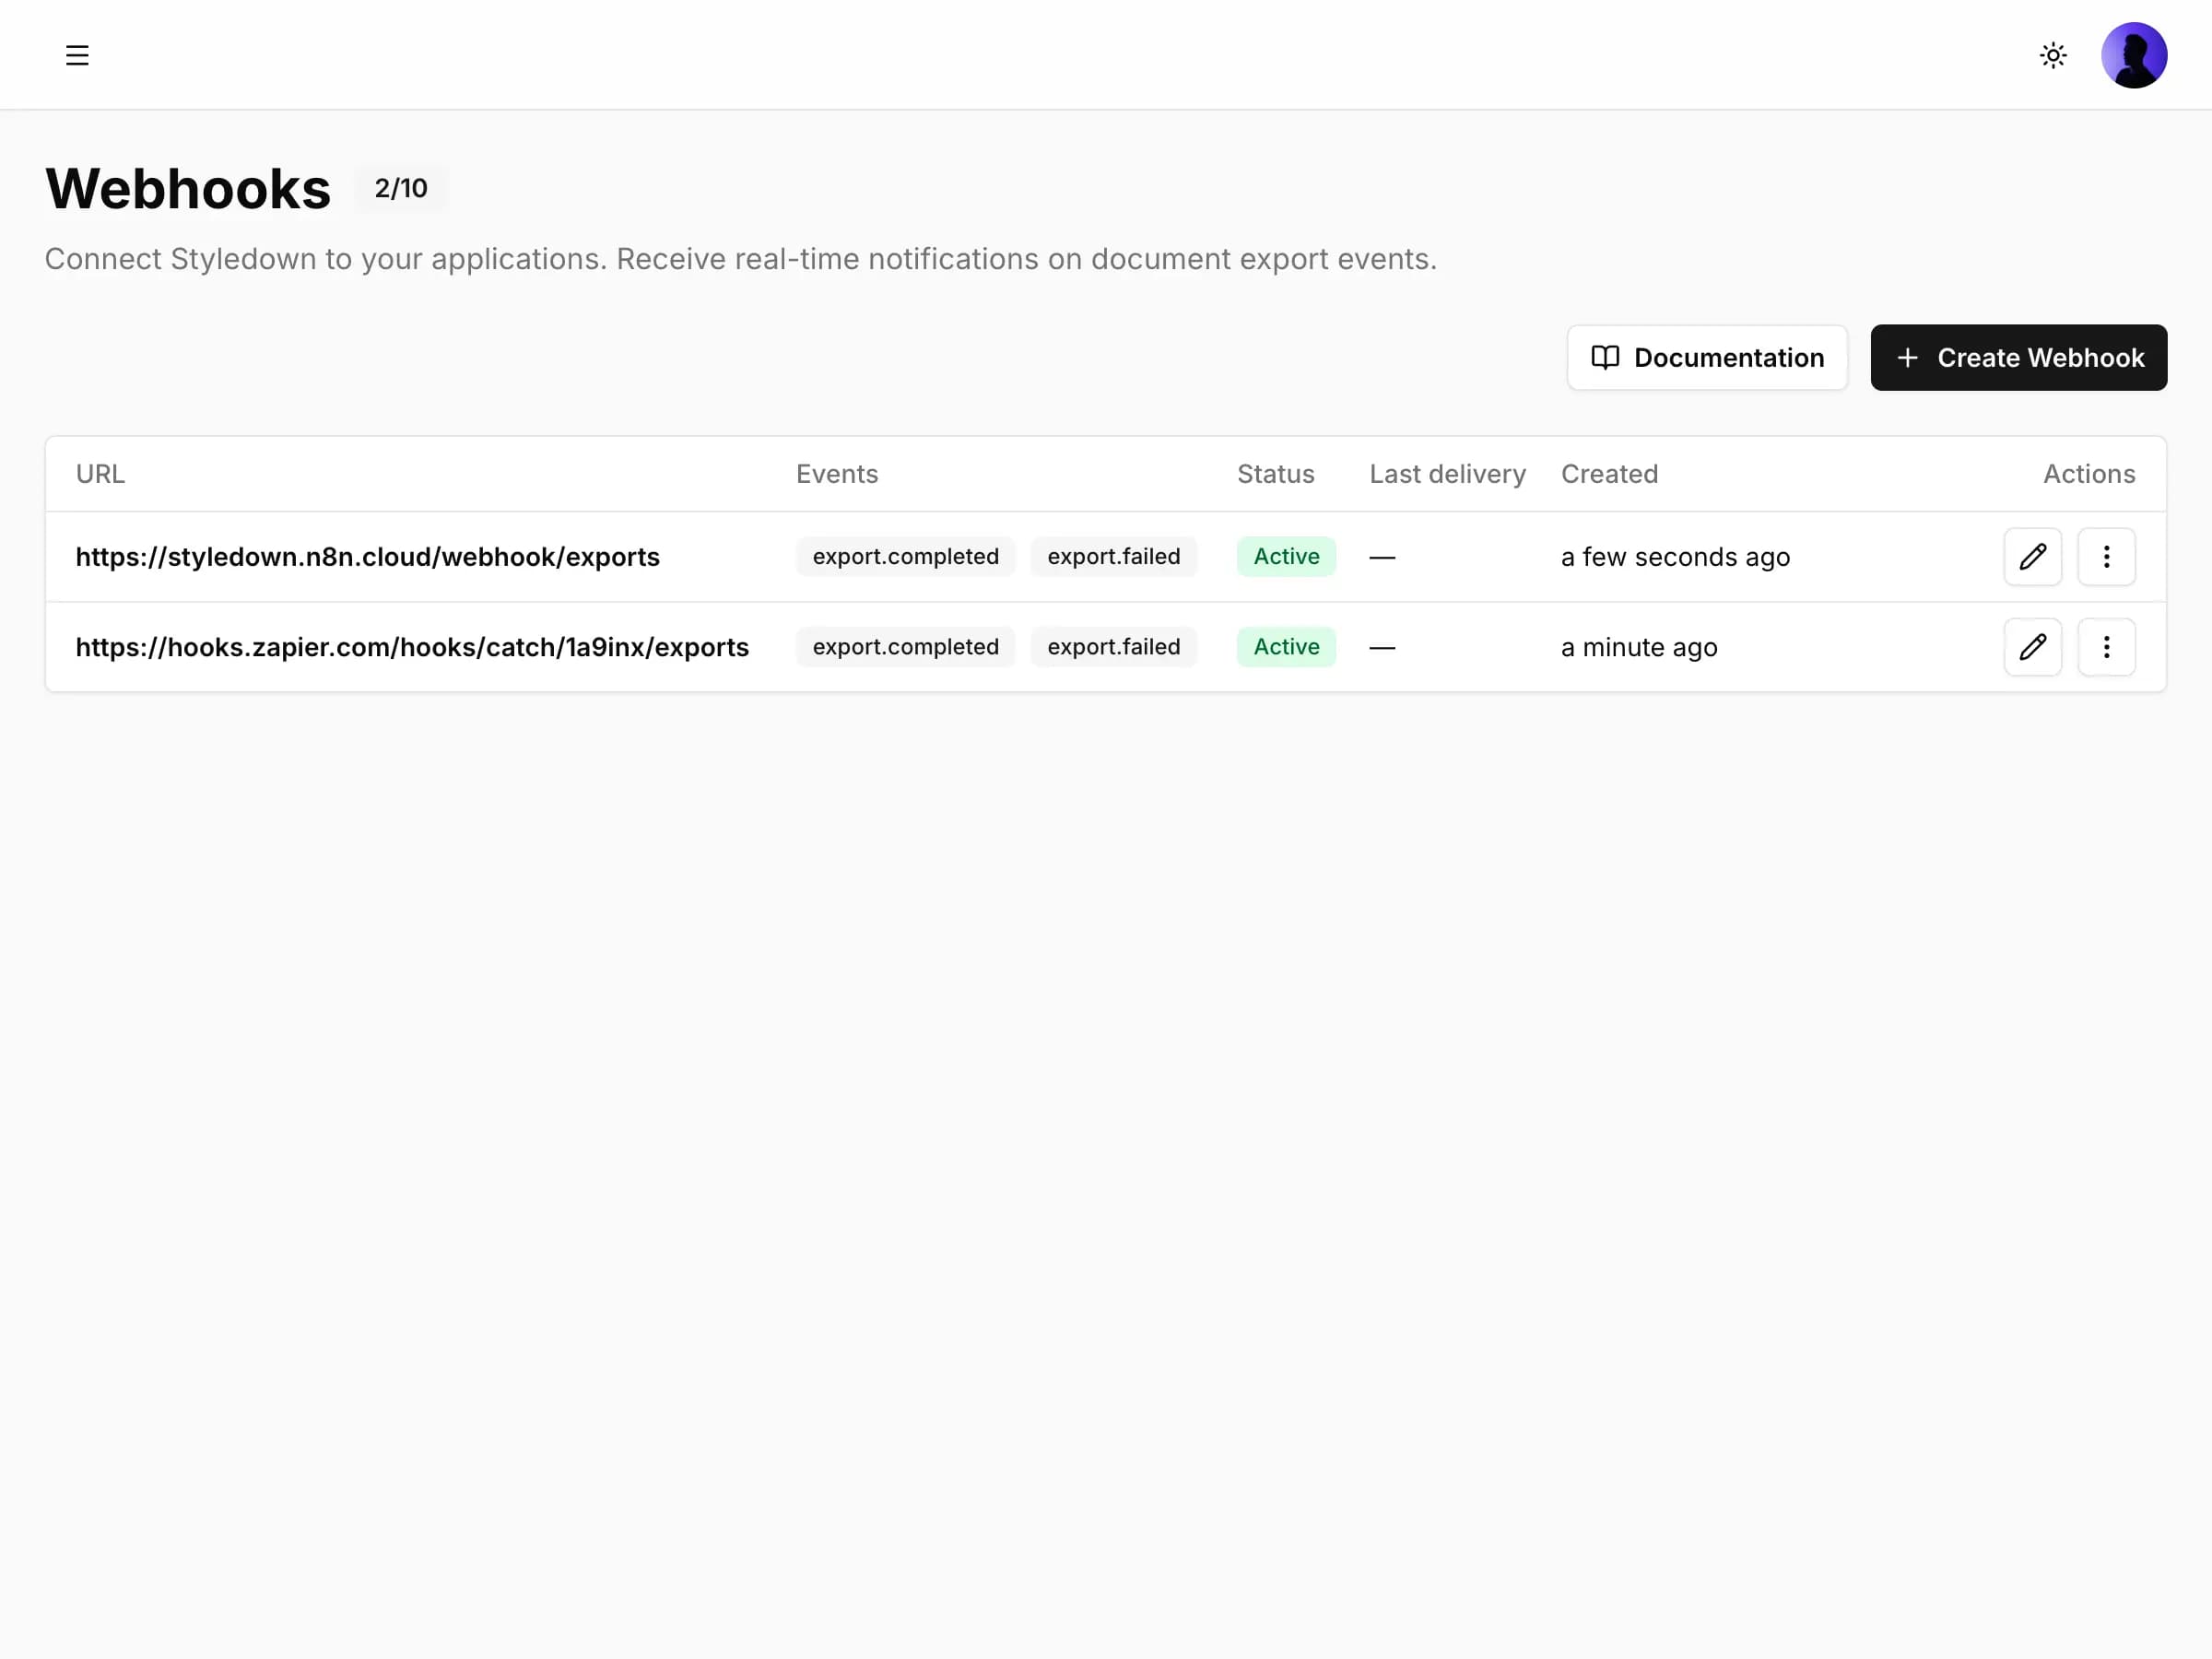The width and height of the screenshot is (2212, 1659).
Task: Select the export.failed tag on Zapier webhook
Action: coord(1113,647)
